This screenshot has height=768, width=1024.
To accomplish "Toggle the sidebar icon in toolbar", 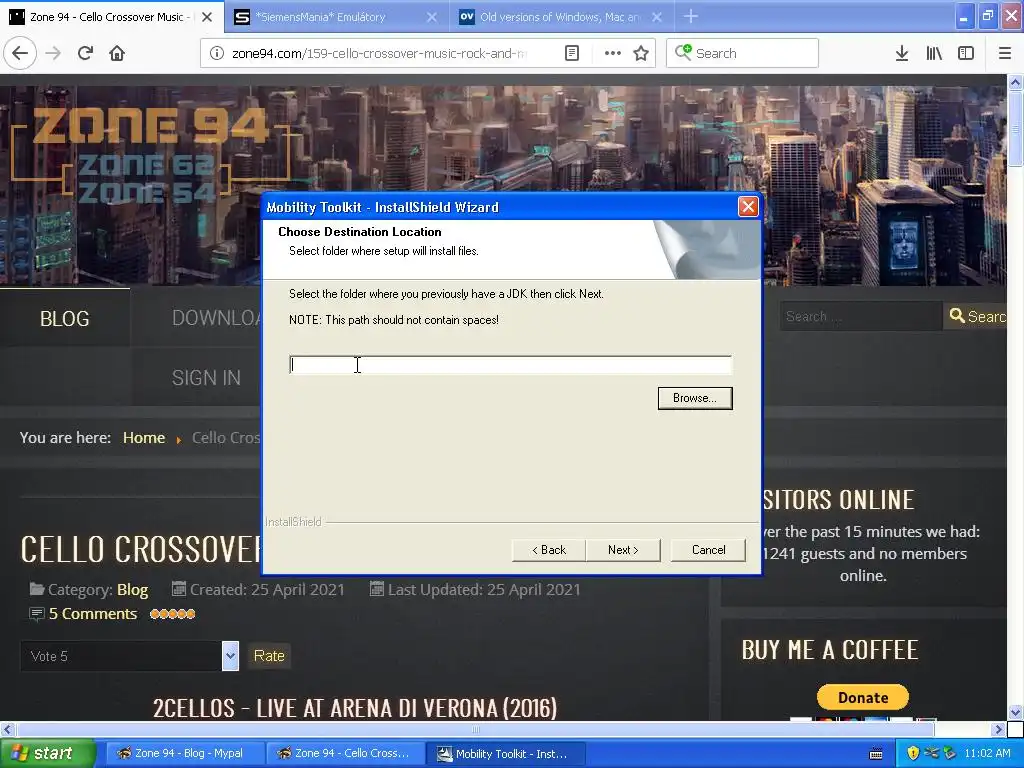I will tap(966, 53).
